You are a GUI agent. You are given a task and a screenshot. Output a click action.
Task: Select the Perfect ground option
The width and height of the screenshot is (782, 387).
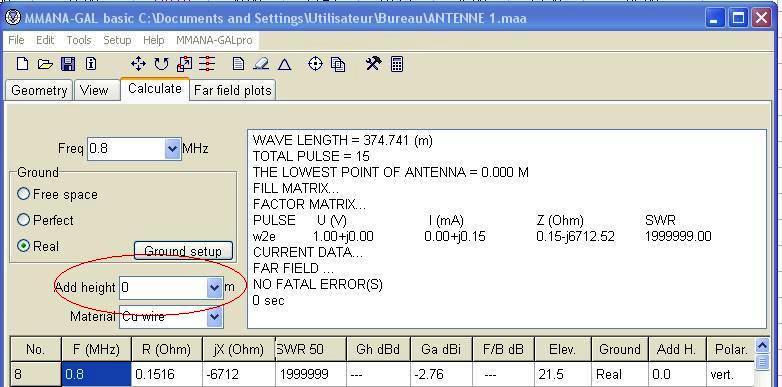(23, 219)
